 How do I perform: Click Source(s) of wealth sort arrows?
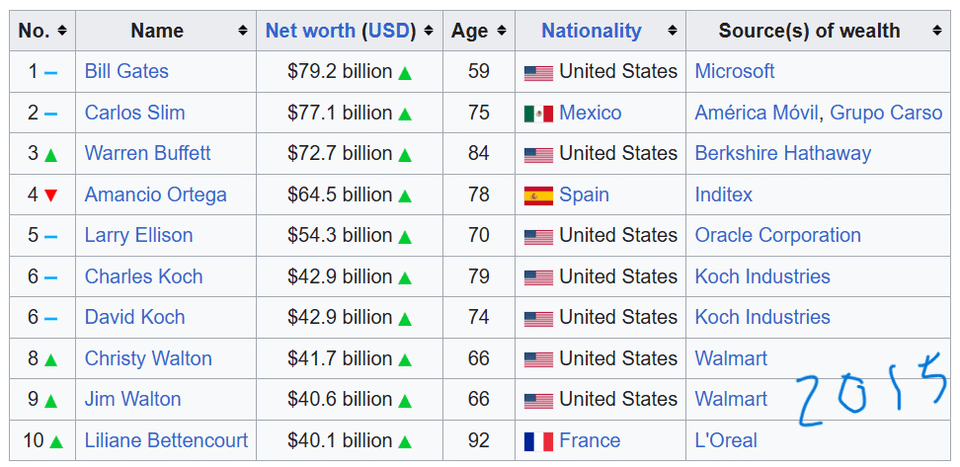pyautogui.click(x=937, y=31)
